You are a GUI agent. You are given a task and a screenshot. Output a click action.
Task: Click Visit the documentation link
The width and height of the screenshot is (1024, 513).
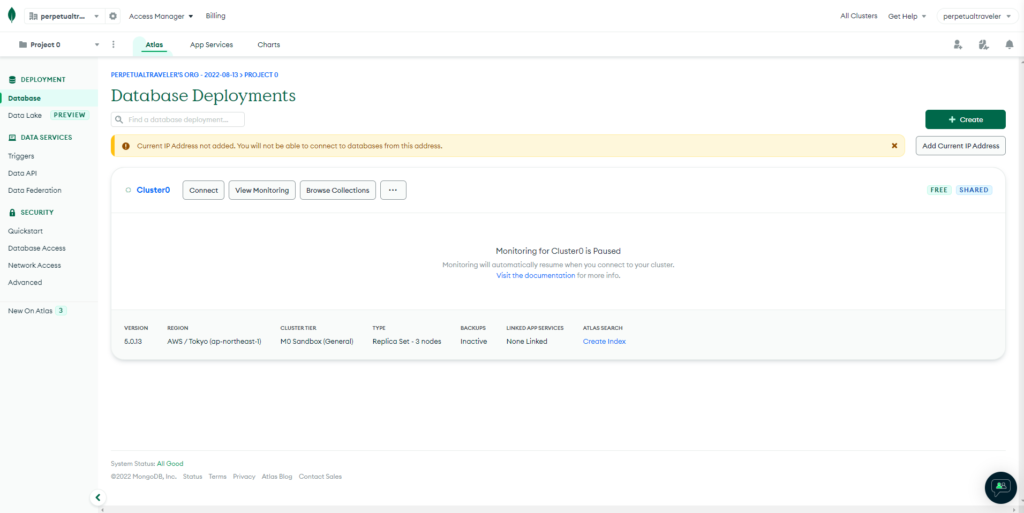pos(536,275)
